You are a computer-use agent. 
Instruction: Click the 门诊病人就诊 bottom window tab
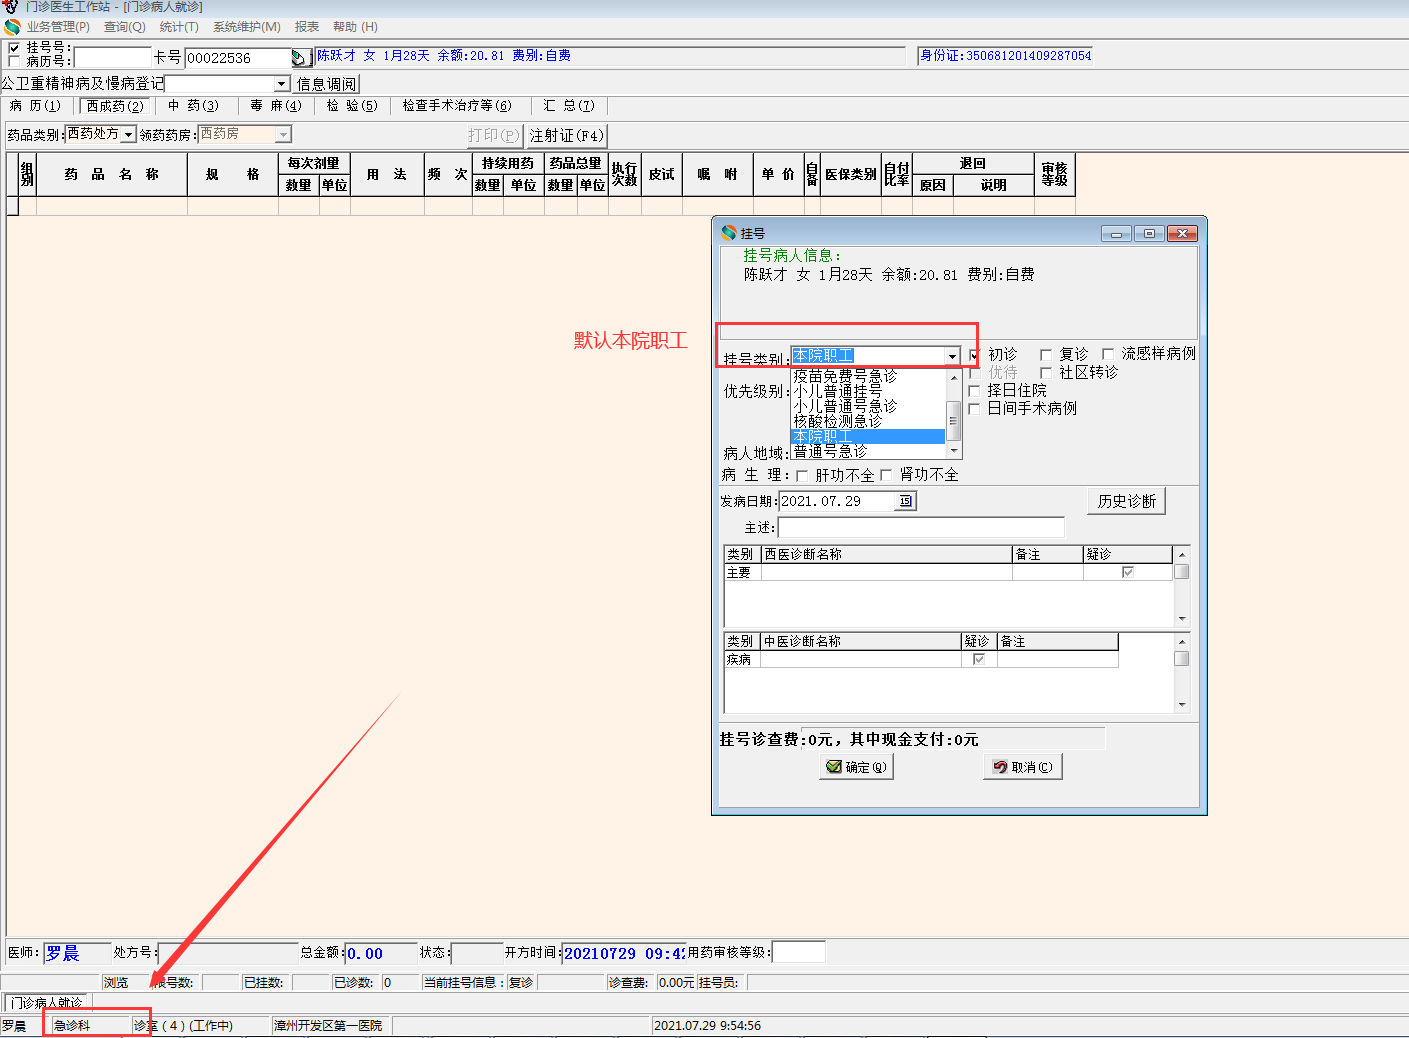pos(48,1002)
